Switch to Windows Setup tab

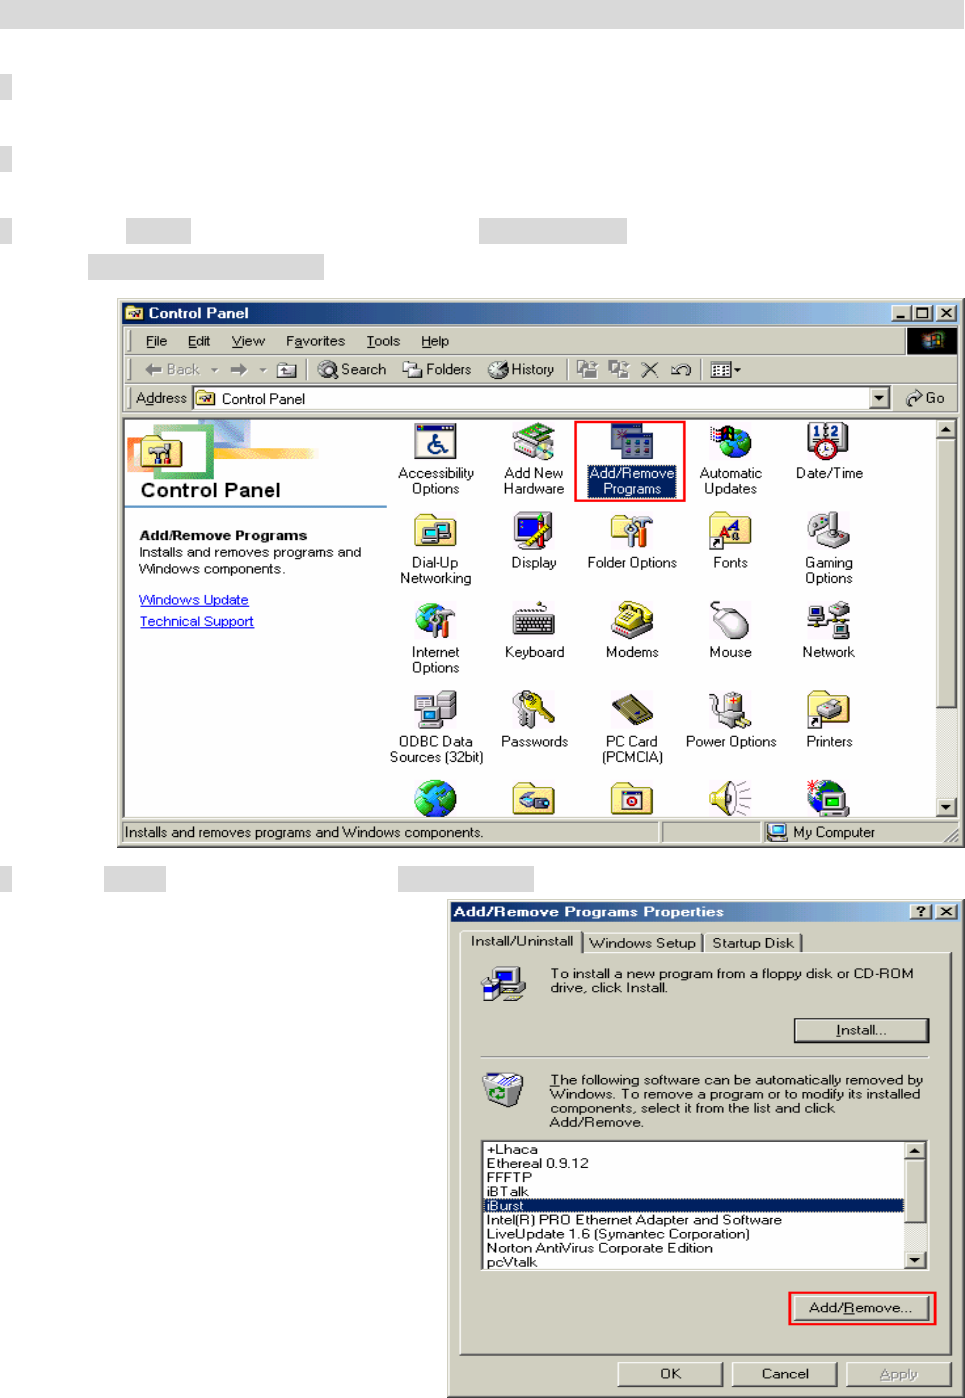click(x=642, y=943)
